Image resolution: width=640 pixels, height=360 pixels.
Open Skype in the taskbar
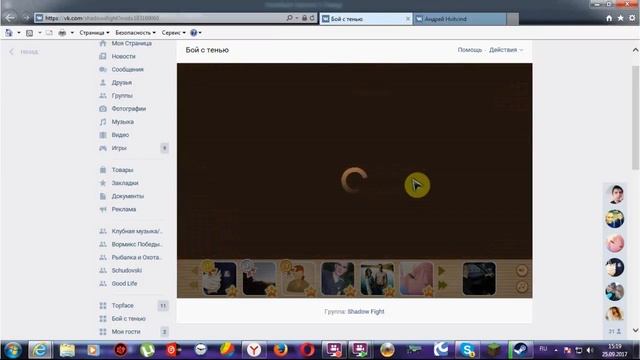tap(467, 350)
